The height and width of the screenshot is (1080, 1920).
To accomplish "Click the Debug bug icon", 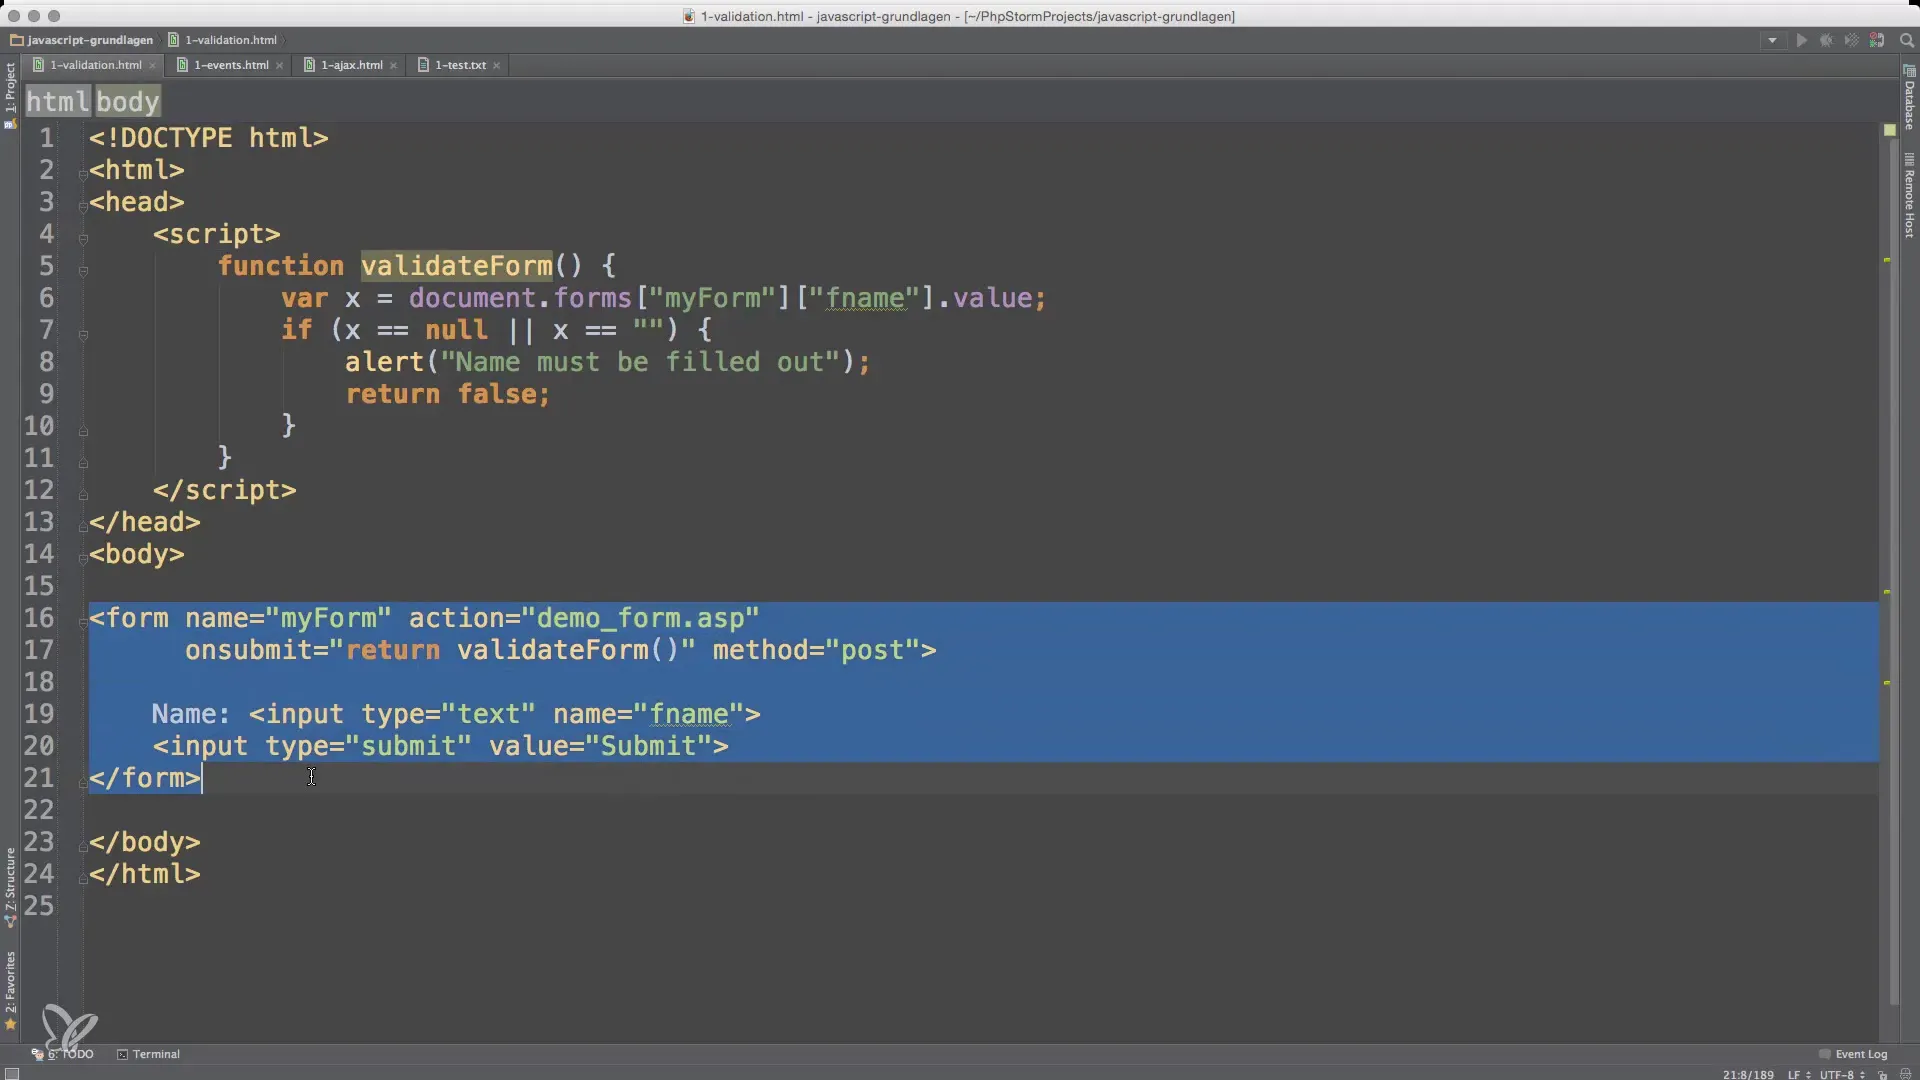I will [1826, 41].
